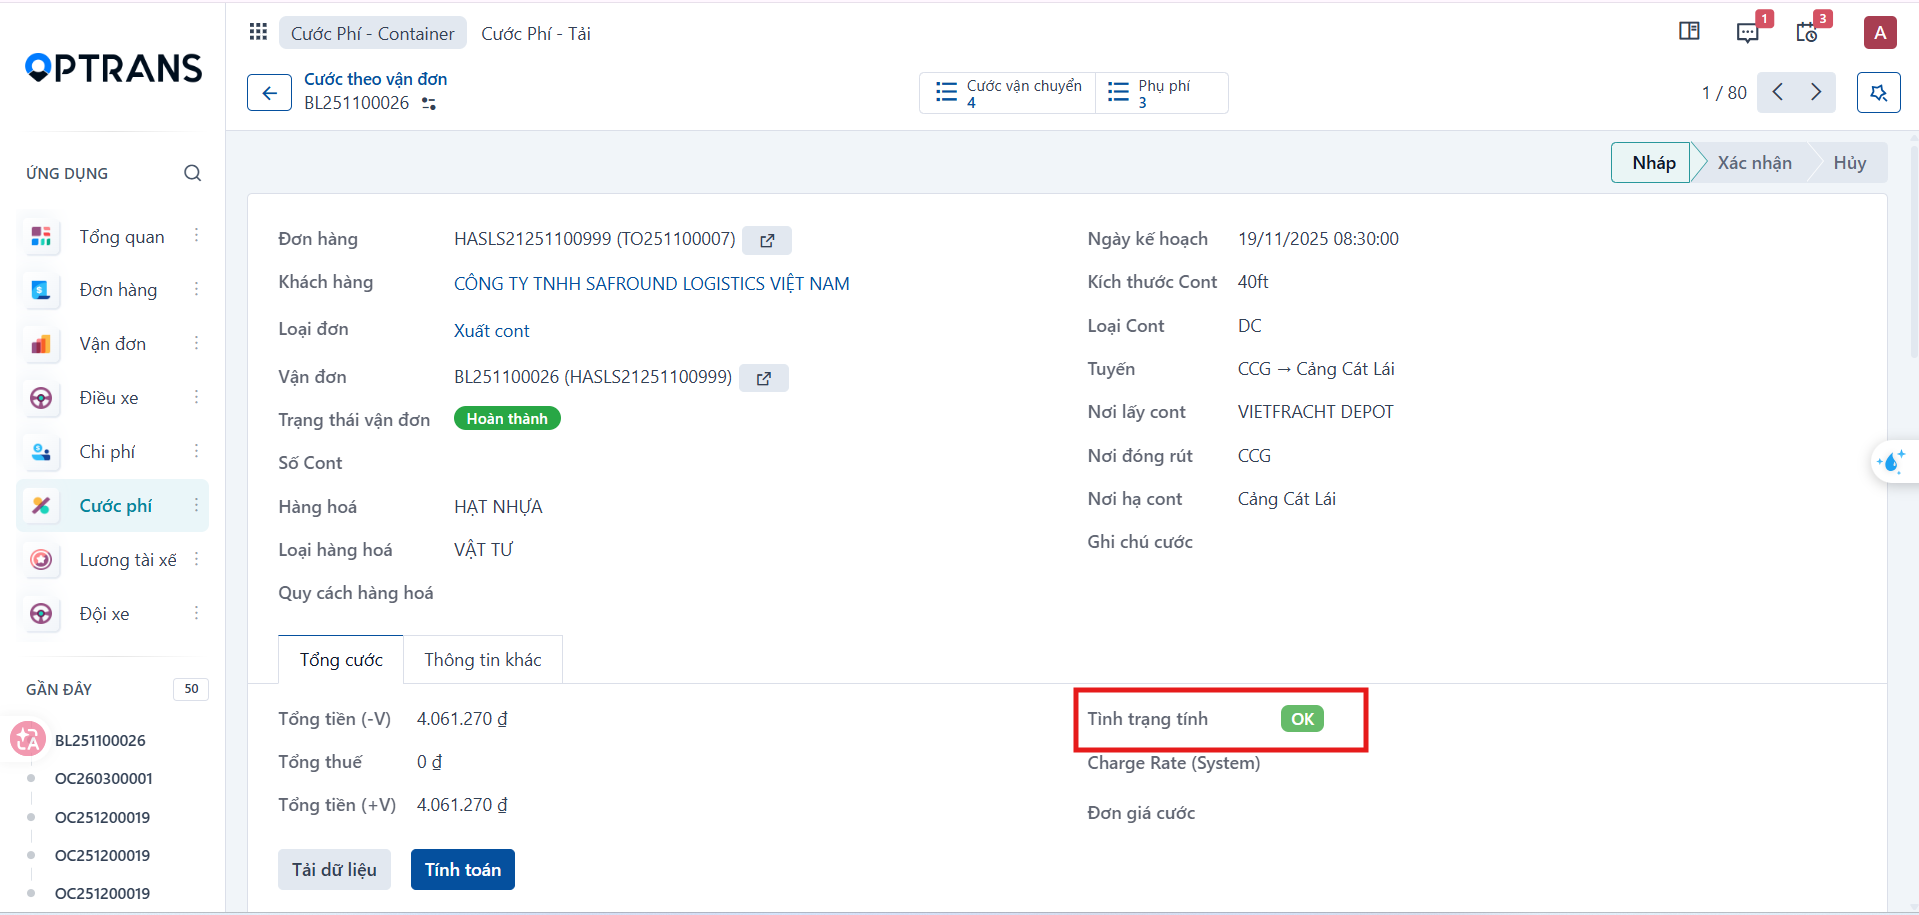Open the split-view layout icon in top bar

[1689, 31]
